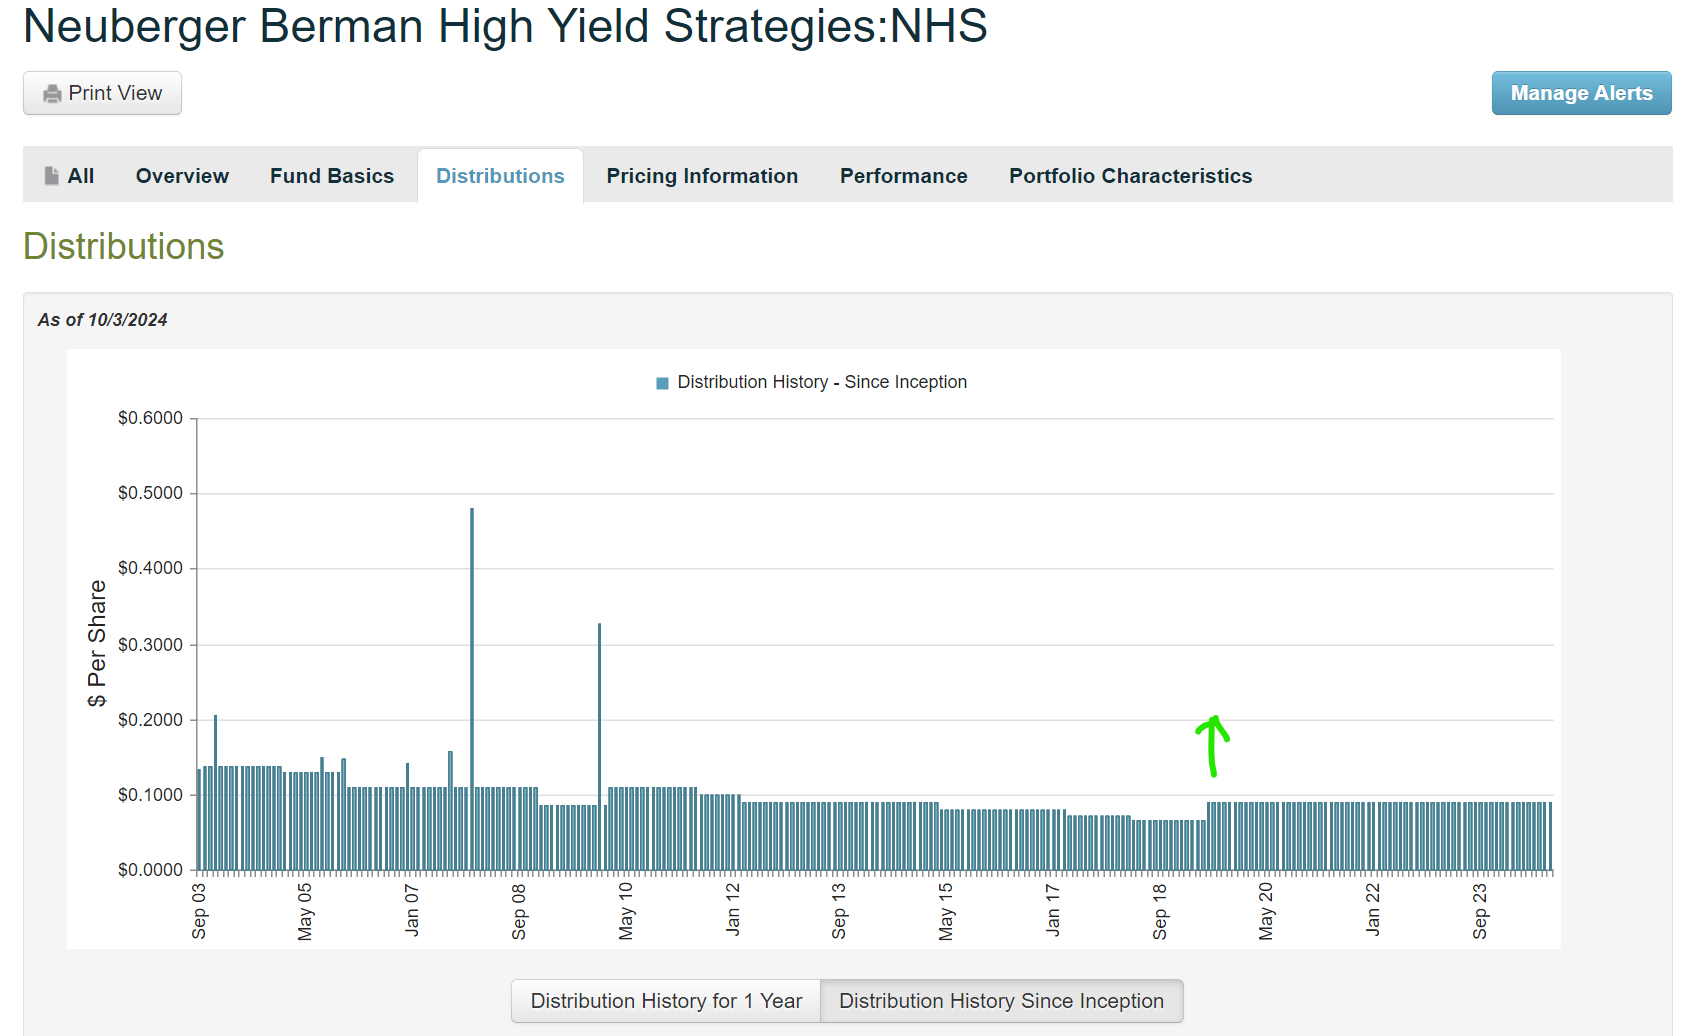Image resolution: width=1684 pixels, height=1036 pixels.
Task: Click the Distribution History - Since Inception legend label
Action: pyautogui.click(x=822, y=382)
